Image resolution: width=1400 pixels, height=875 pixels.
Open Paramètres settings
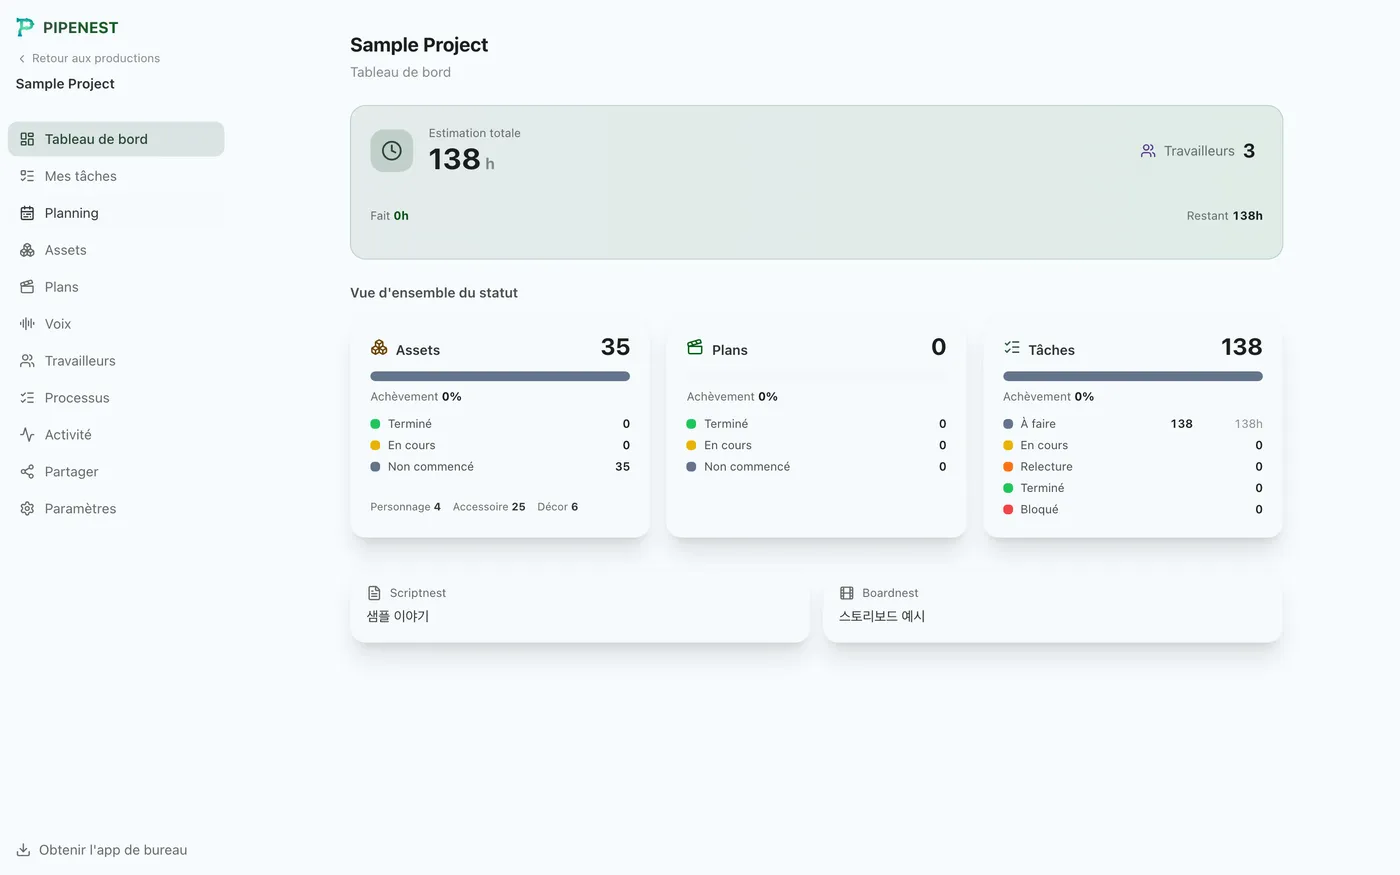pos(116,509)
